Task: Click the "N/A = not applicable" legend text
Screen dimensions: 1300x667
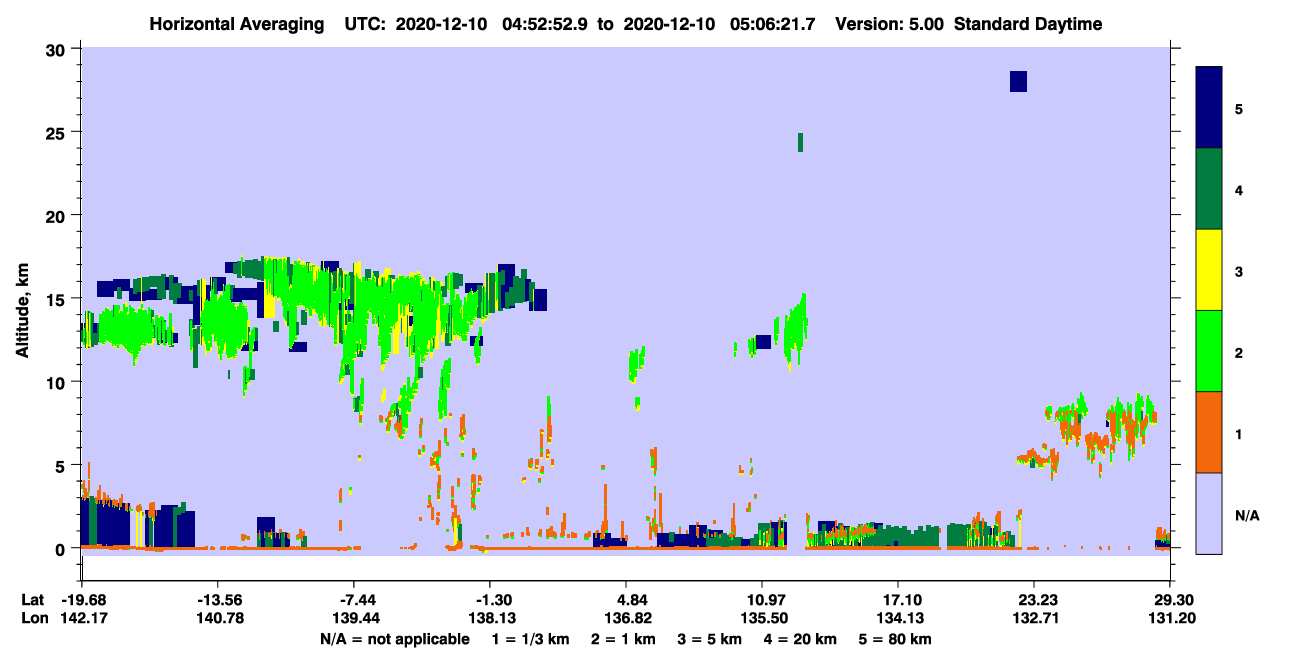Action: pos(394,639)
